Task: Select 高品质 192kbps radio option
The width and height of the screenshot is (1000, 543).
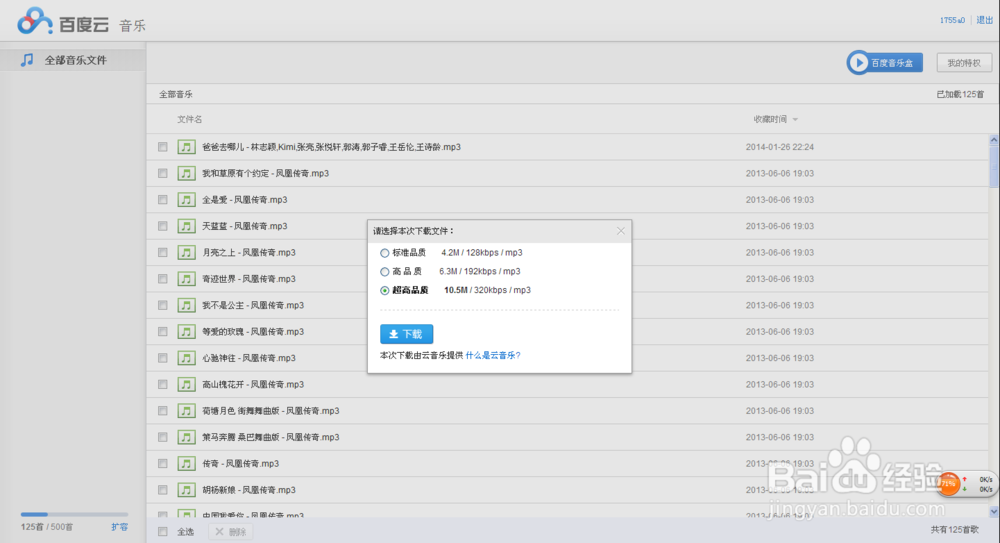Action: point(385,272)
